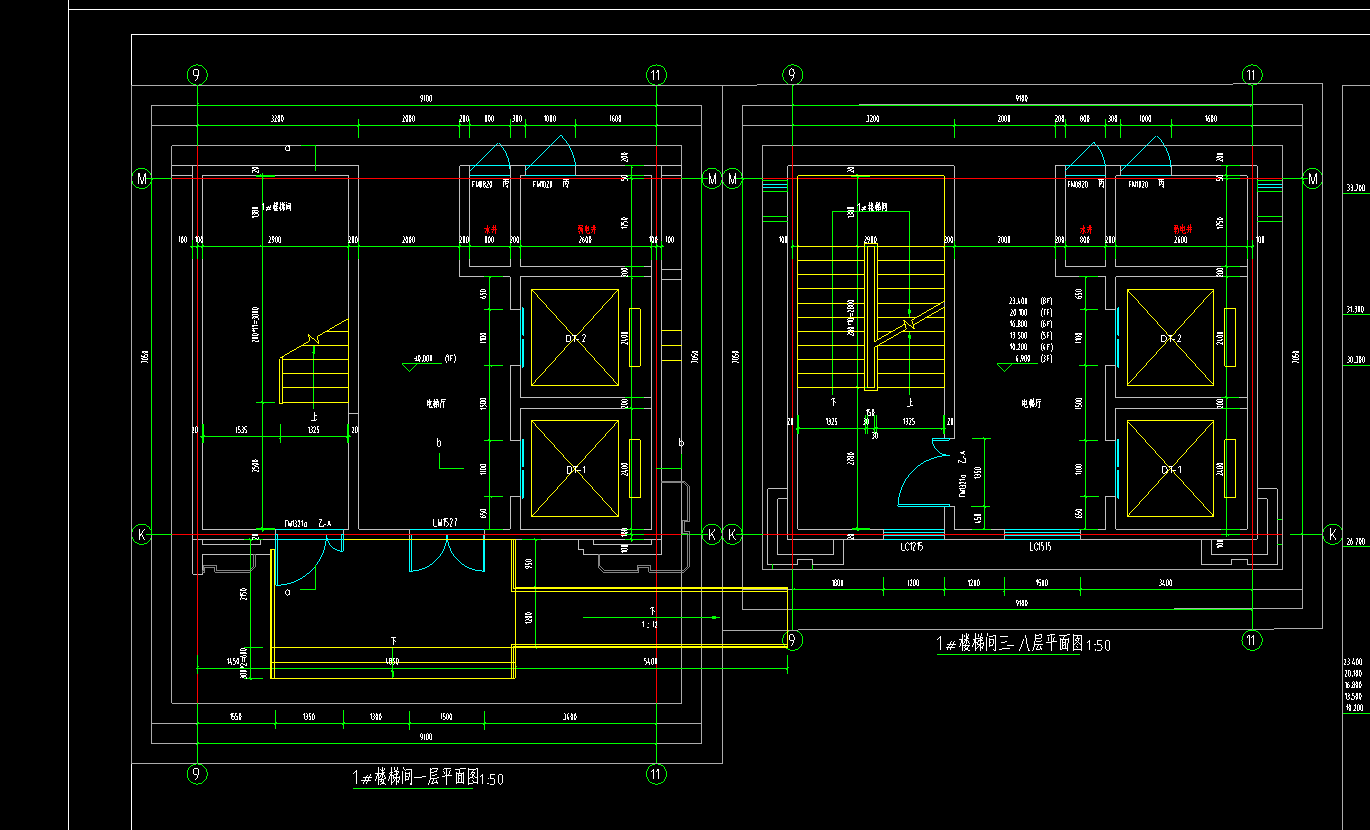The height and width of the screenshot is (830, 1370).
Task: Select the 1#楼梯间一层平面图 drawing title
Action: pos(414,778)
